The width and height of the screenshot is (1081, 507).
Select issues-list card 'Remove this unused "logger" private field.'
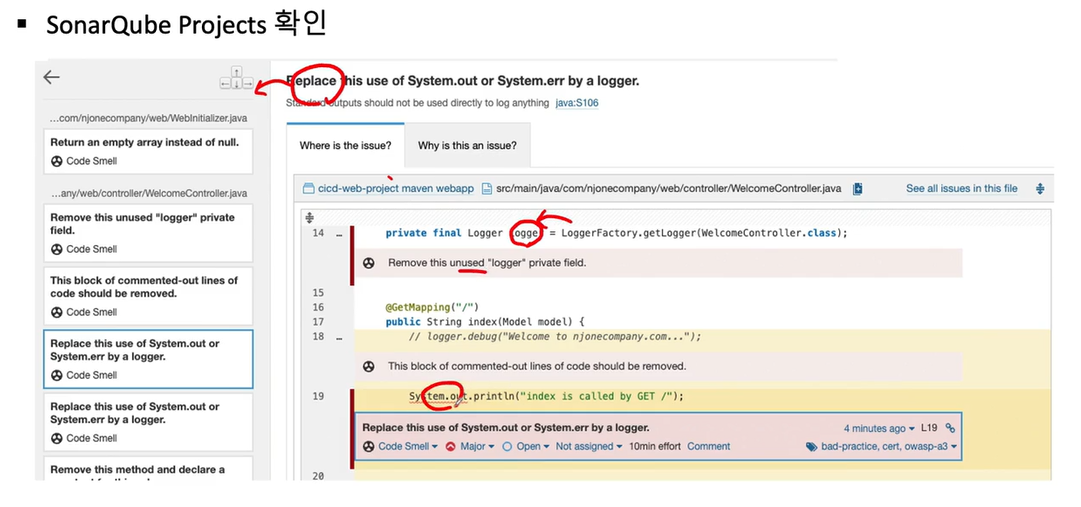(x=148, y=232)
